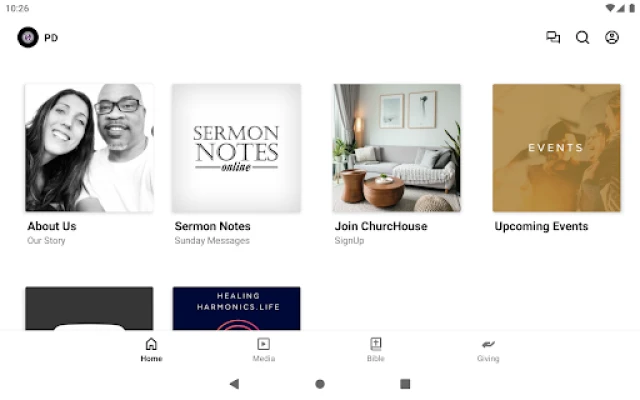Tap the search magnifier icon
The width and height of the screenshot is (640, 400).
click(582, 38)
